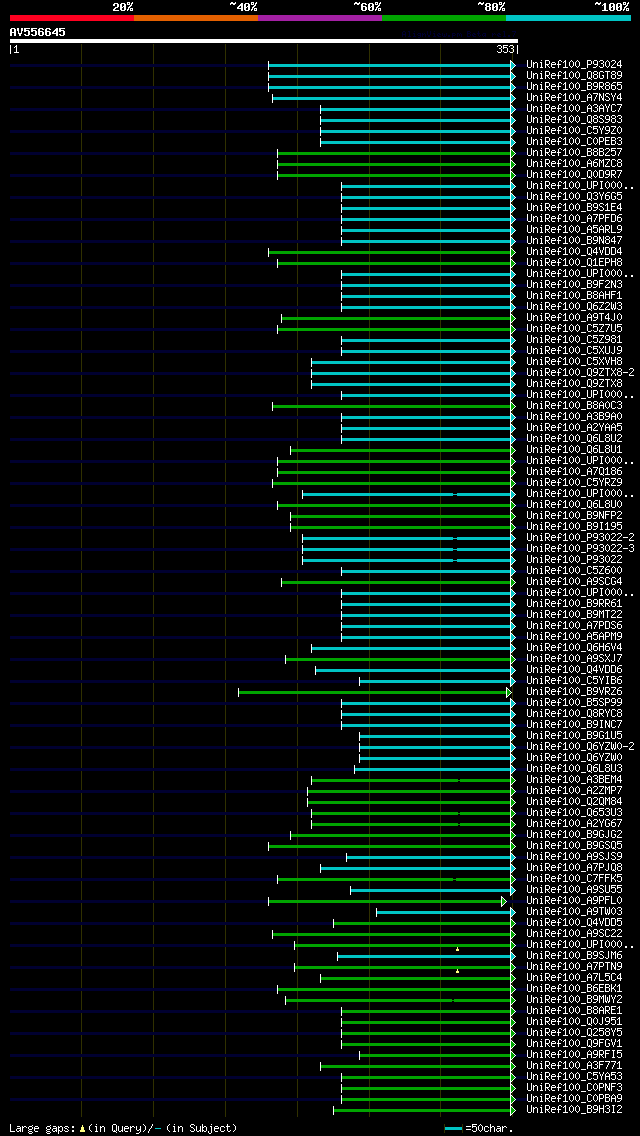Click the cyan 50char scale legend bar
The height and width of the screenshot is (1136, 640).
454,1128
